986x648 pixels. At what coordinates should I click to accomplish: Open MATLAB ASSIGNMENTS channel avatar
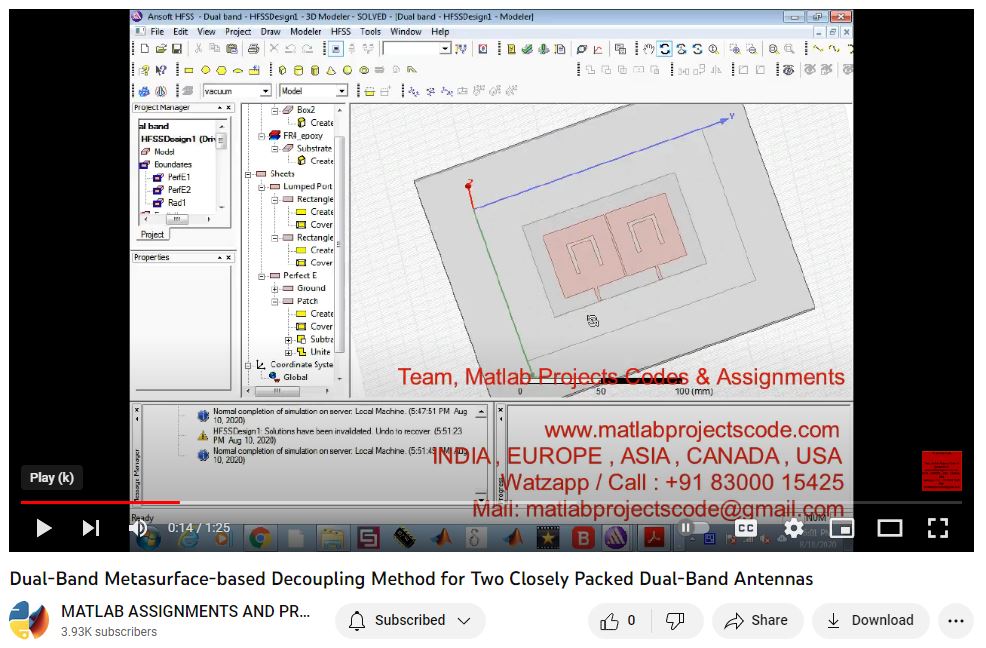coord(29,621)
